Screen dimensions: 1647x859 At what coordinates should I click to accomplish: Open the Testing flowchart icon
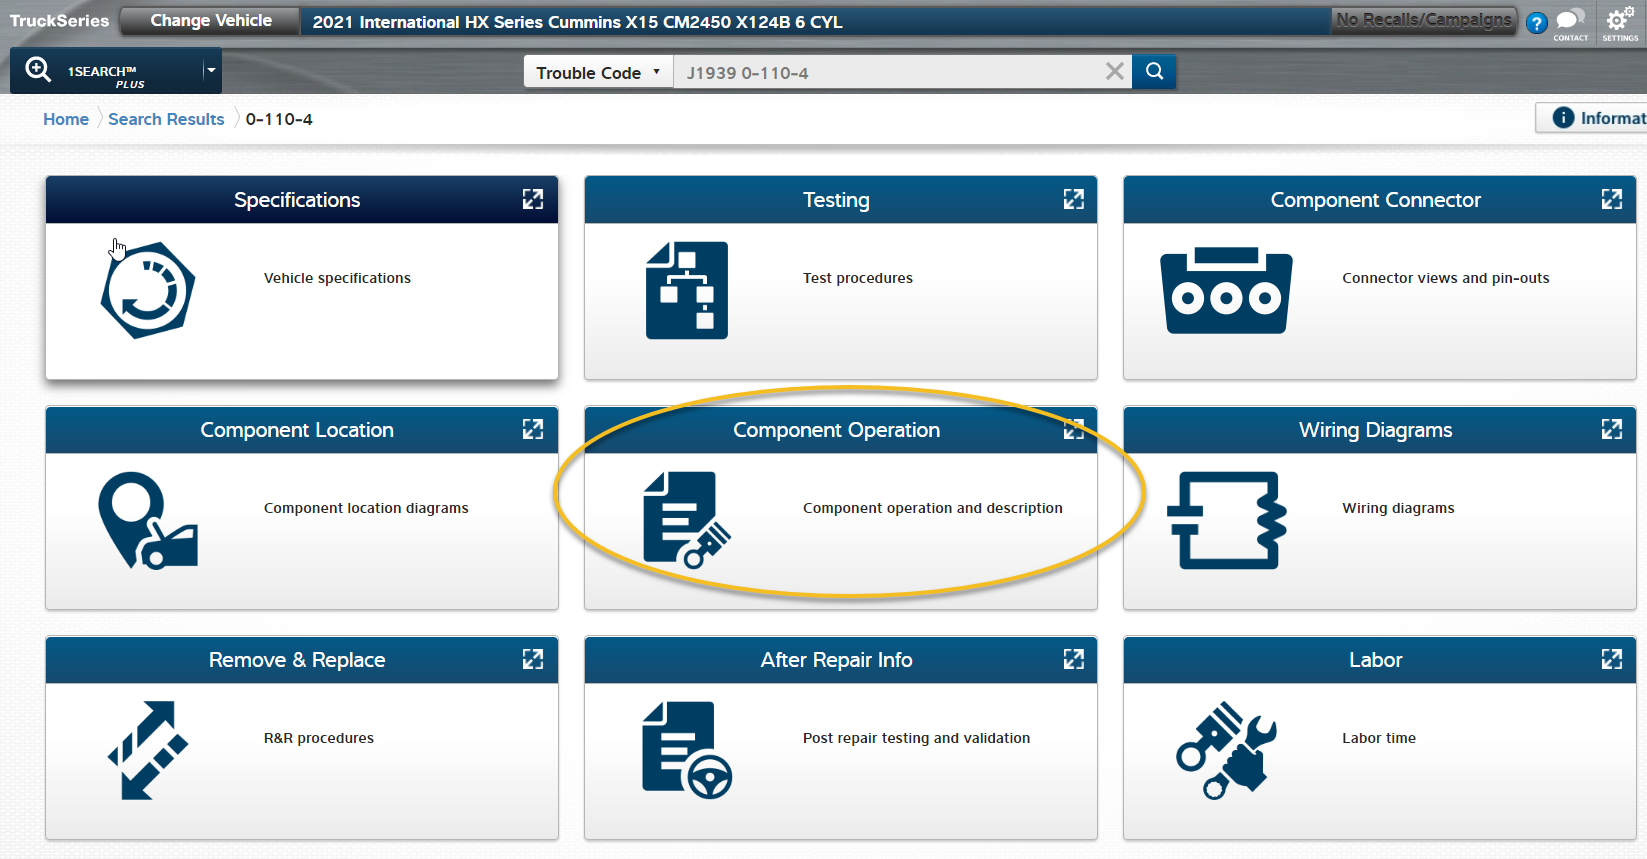point(686,290)
